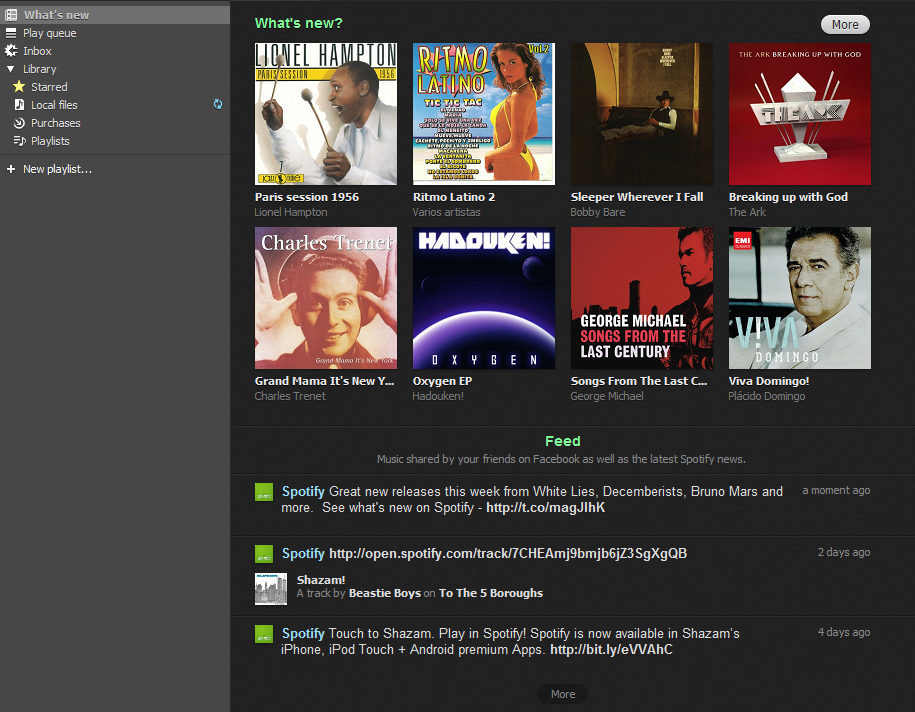915x712 pixels.
Task: Open the bit.ly/eVVAhC Shazam link
Action: pyautogui.click(x=611, y=649)
